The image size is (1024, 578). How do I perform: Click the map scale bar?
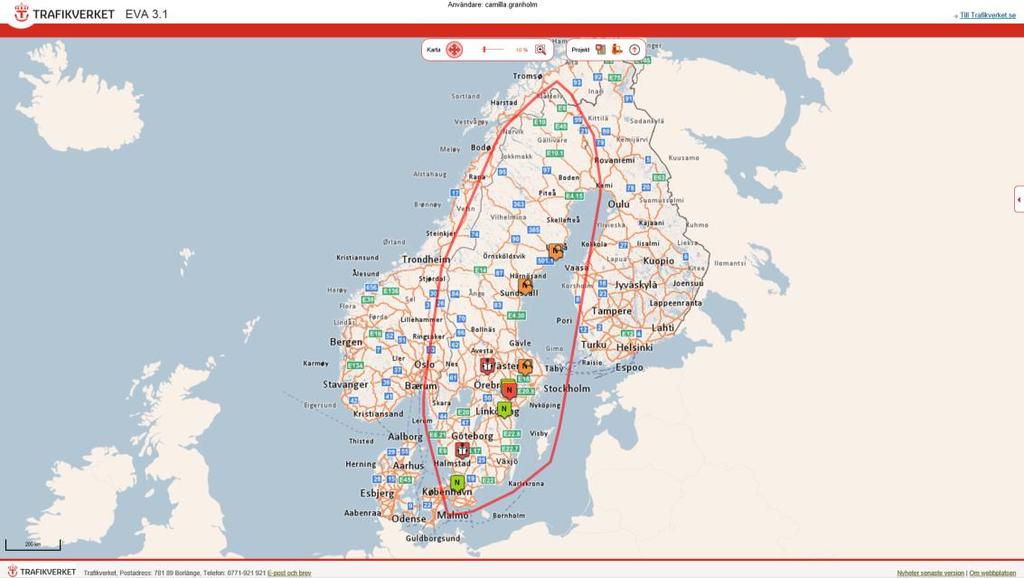pyautogui.click(x=33, y=545)
